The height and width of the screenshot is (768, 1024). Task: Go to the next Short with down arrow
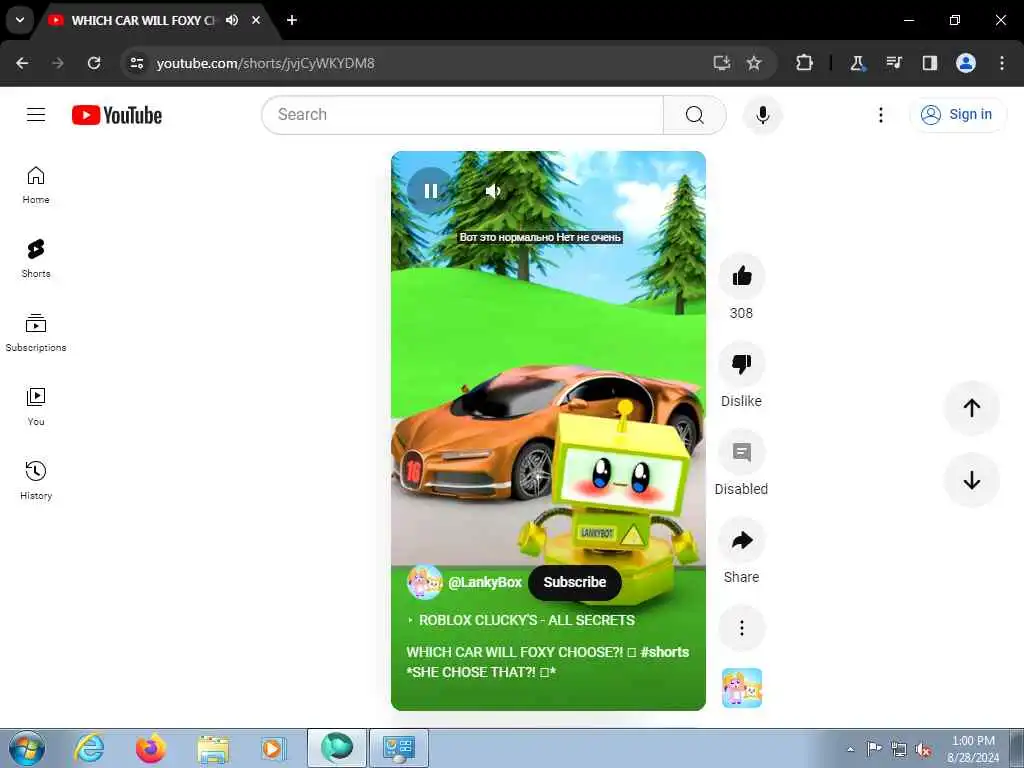coord(972,480)
